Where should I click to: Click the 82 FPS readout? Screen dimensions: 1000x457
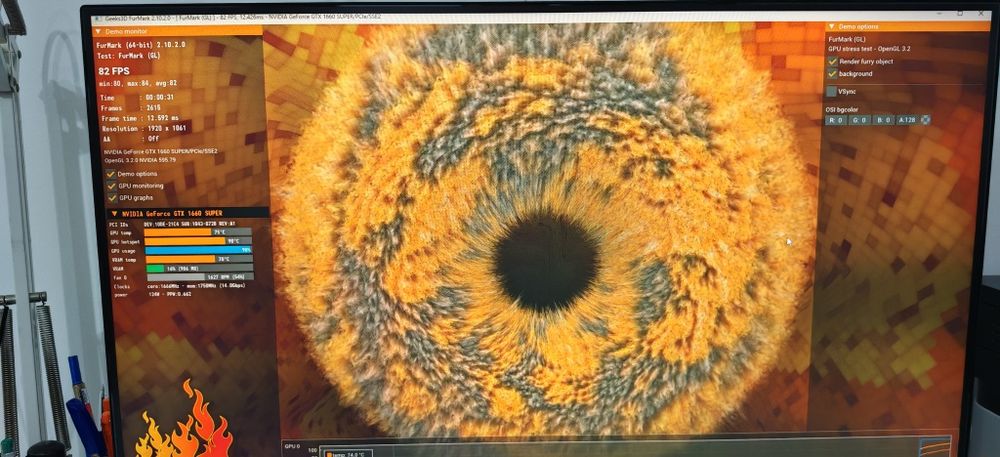click(114, 71)
